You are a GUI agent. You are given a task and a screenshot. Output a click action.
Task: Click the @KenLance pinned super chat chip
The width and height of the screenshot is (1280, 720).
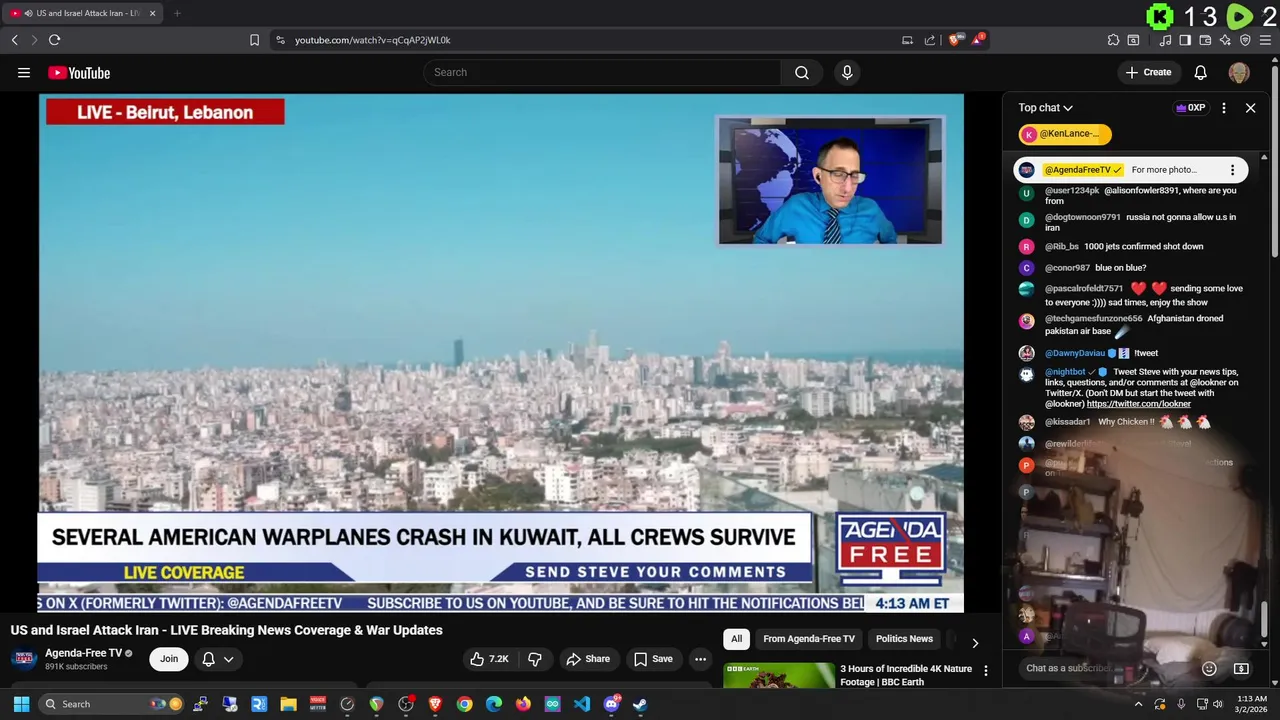coord(1065,134)
